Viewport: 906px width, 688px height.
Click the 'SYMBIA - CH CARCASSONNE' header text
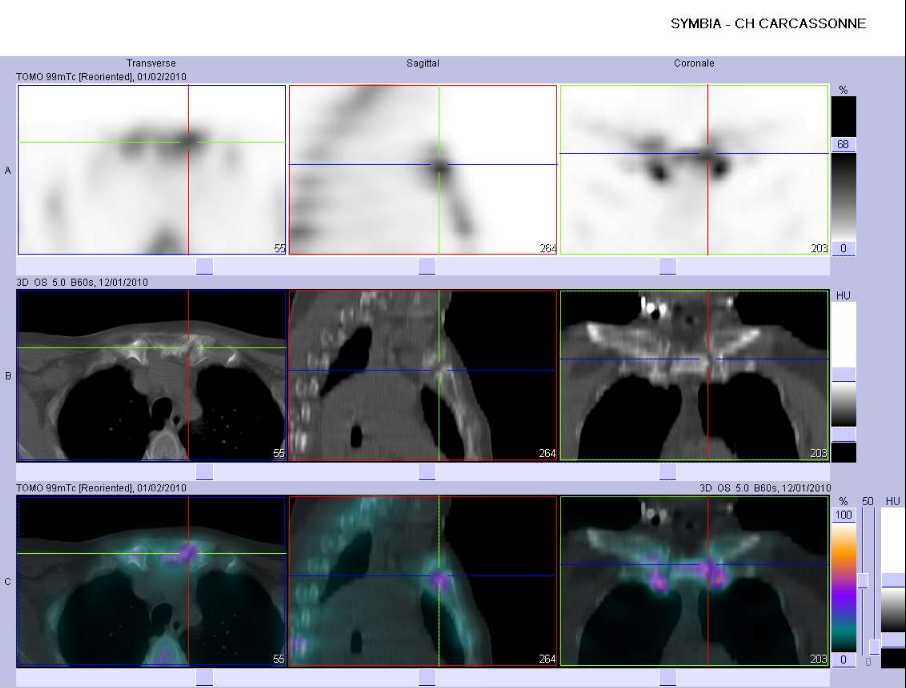(x=768, y=24)
